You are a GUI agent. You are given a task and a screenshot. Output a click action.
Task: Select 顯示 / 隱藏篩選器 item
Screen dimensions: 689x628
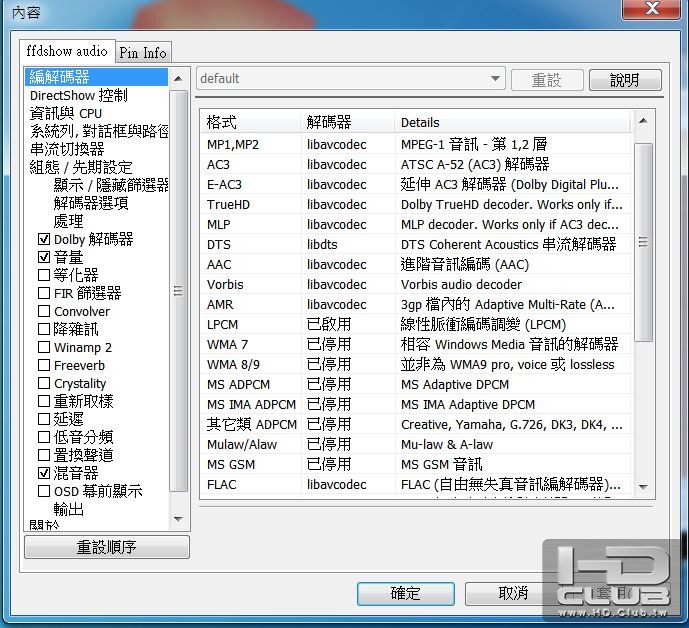coord(111,185)
